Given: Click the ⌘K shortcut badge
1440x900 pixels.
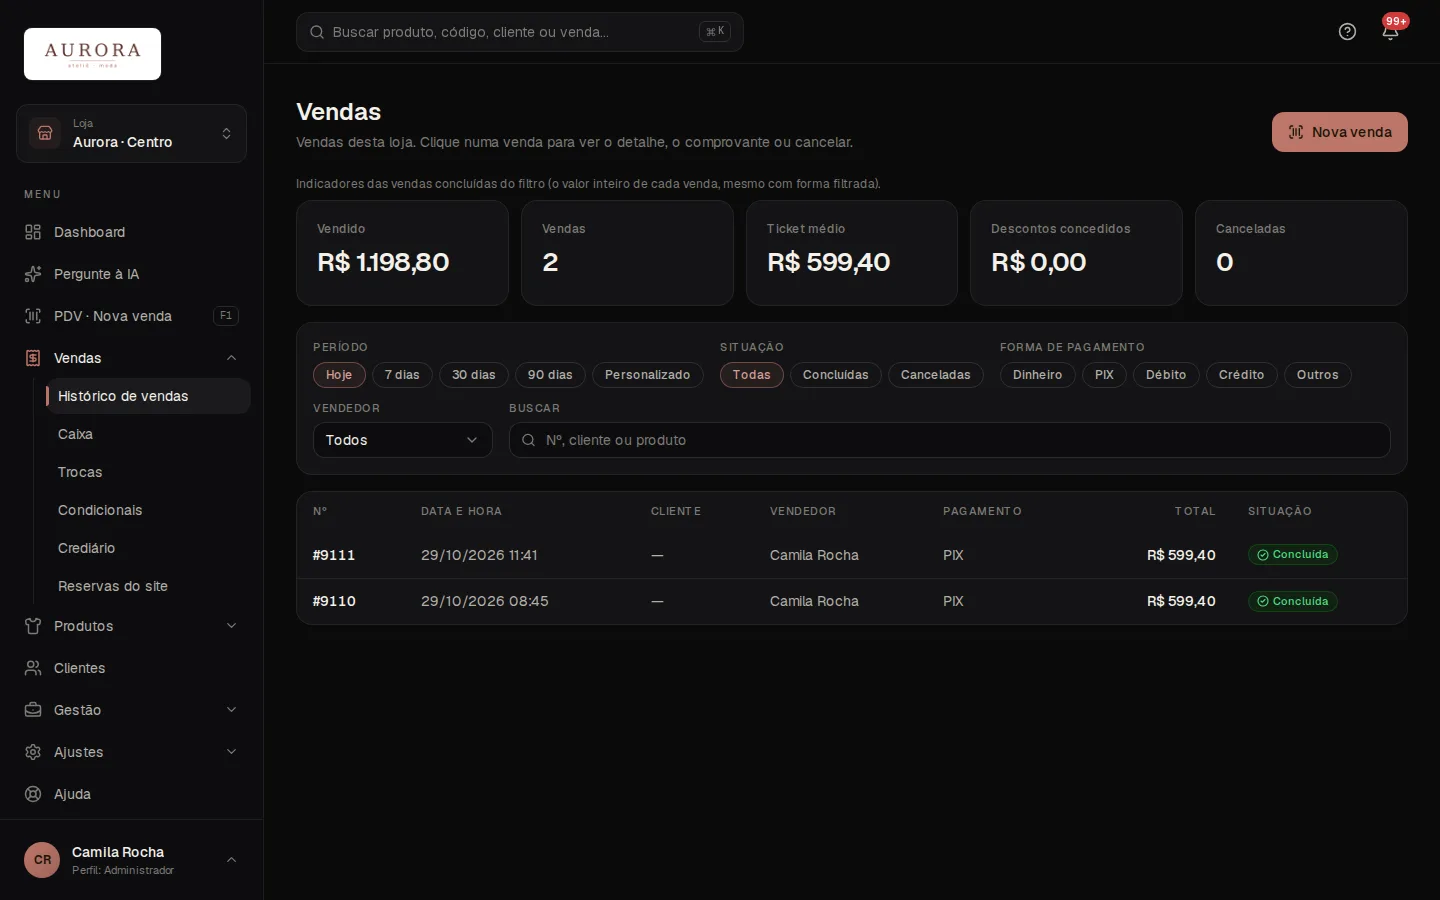Looking at the screenshot, I should coord(715,32).
